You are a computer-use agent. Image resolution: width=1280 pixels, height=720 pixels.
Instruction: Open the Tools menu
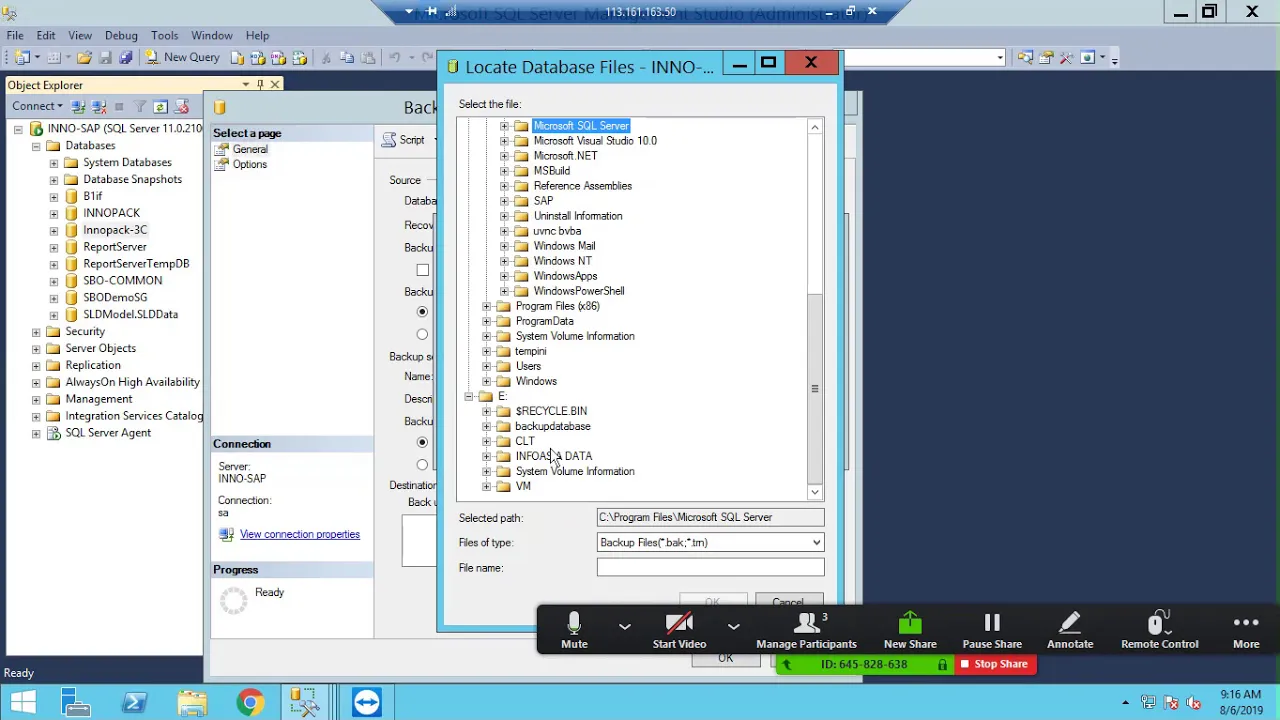click(164, 35)
